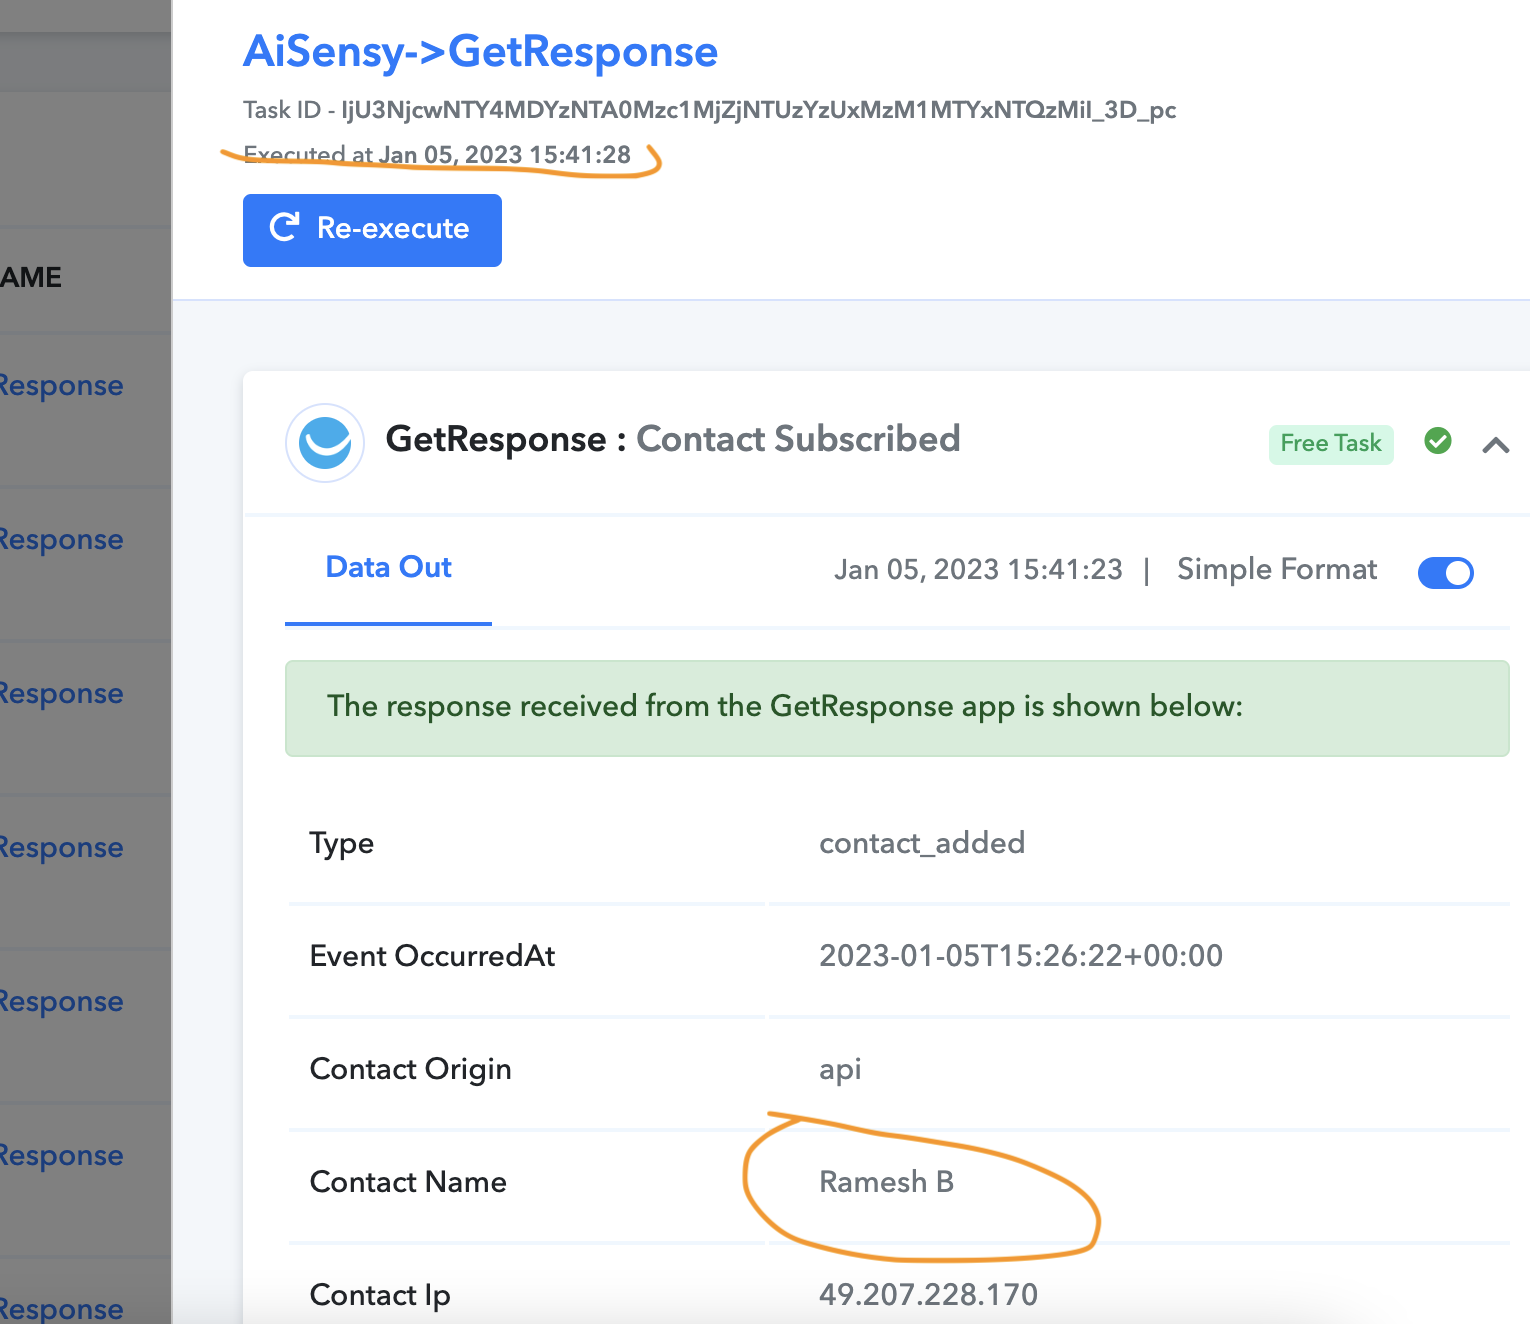
Task: Click the GetResponse logo icon
Action: pos(325,443)
